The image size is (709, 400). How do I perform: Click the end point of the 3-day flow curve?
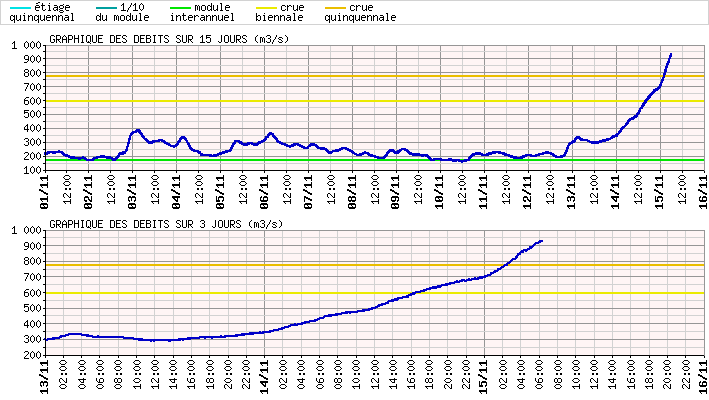(x=541, y=241)
